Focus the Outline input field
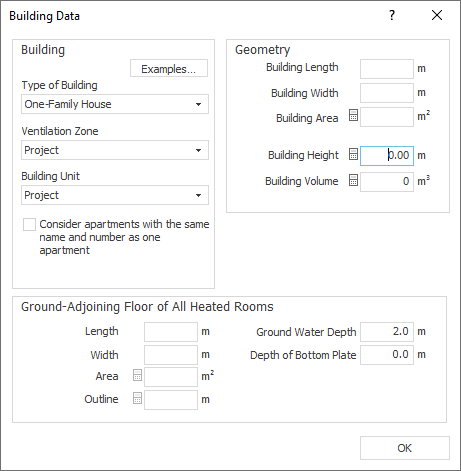Screen dimensions: 461x471 tap(171, 400)
